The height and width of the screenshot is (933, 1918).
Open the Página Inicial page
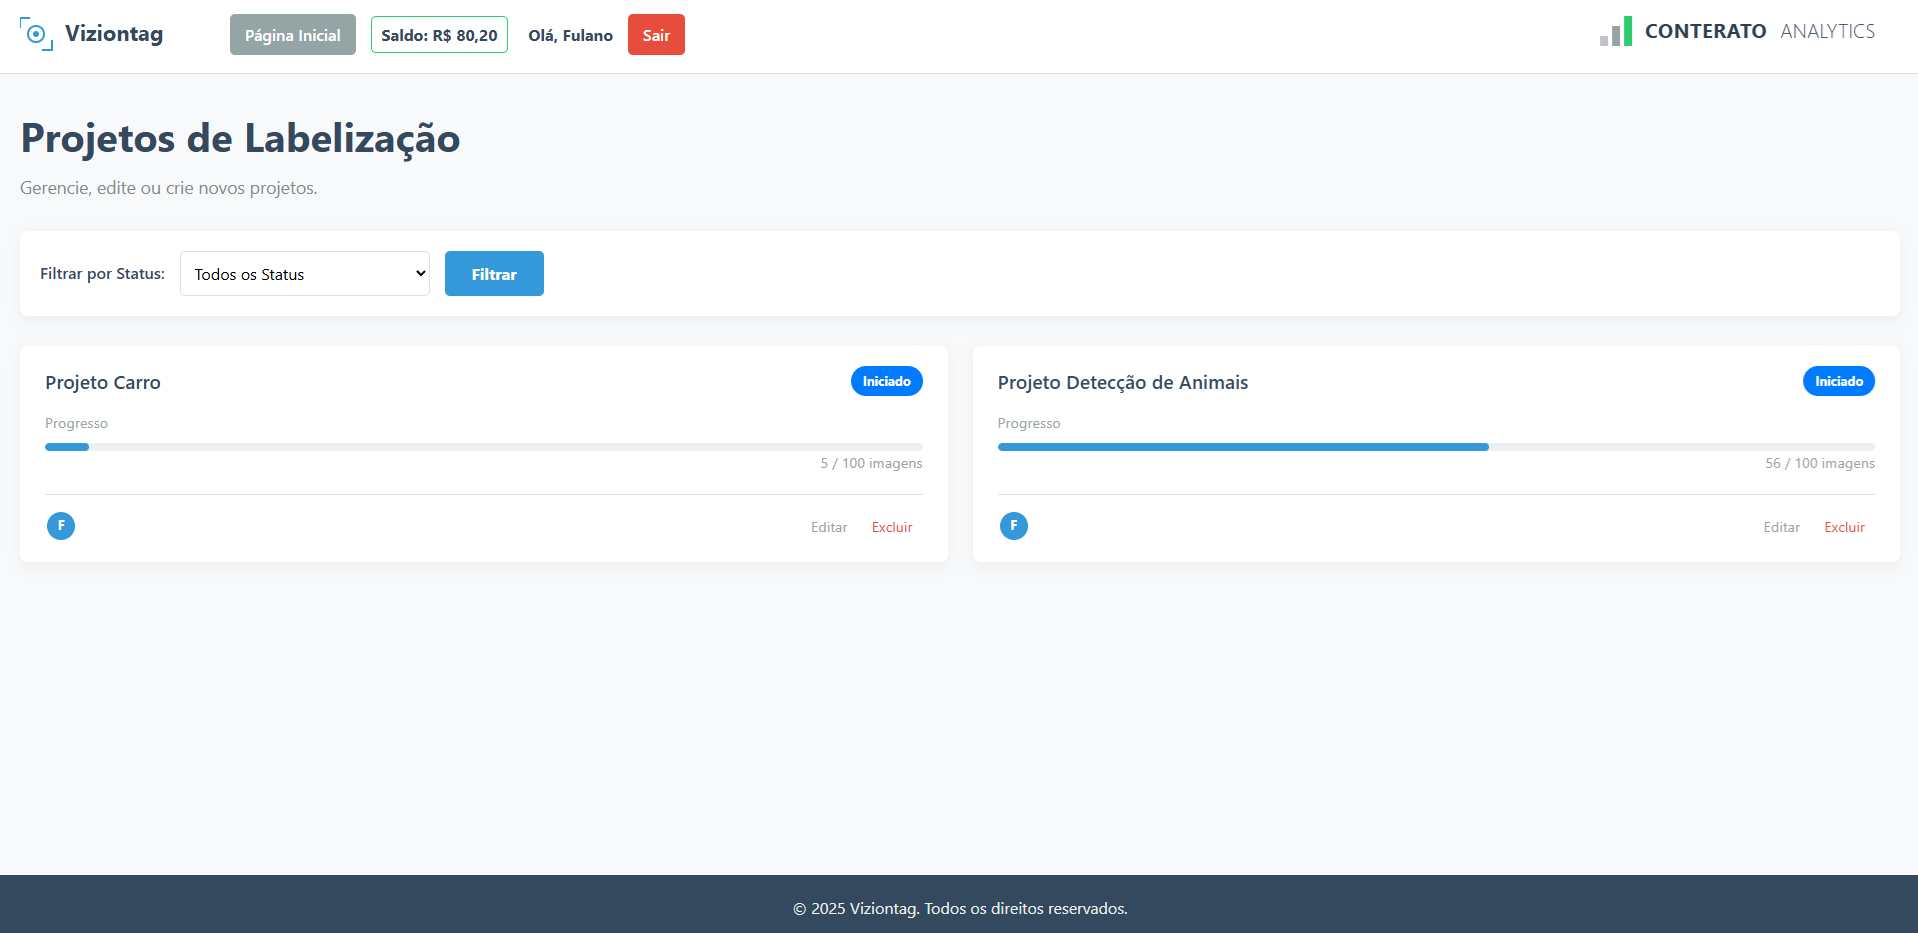(292, 34)
